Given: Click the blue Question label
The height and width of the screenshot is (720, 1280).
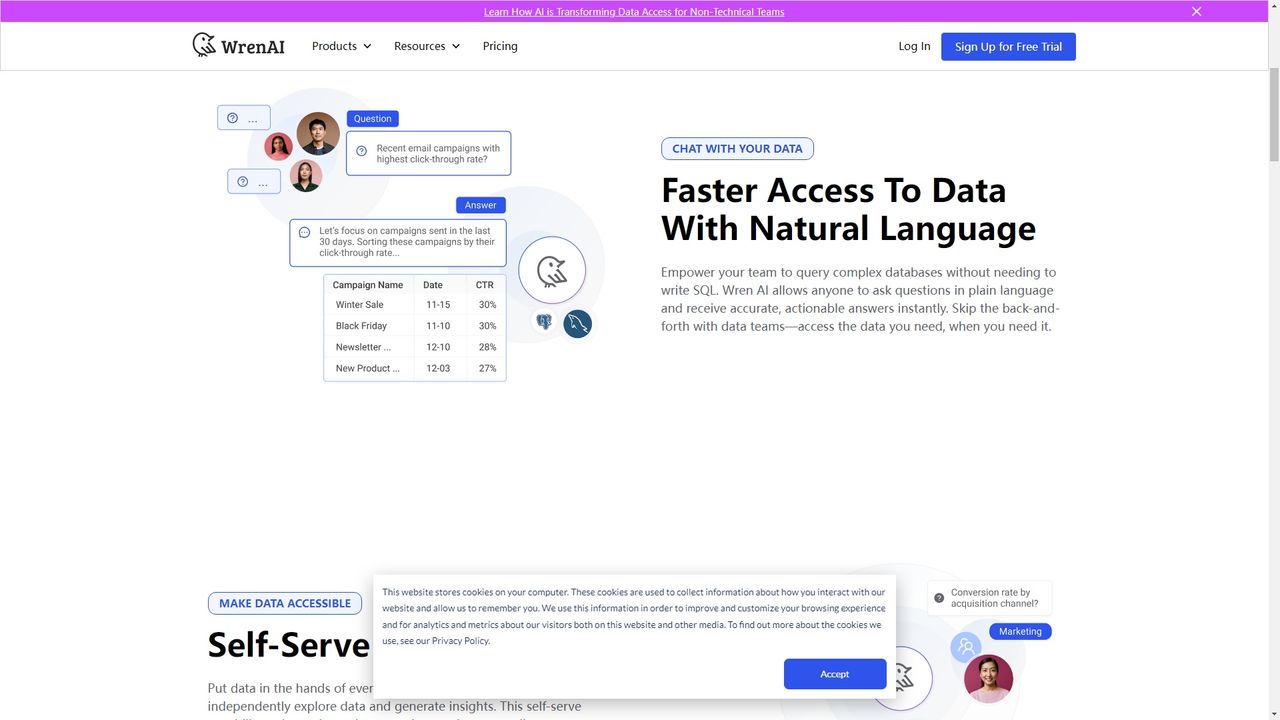Looking at the screenshot, I should click(372, 118).
